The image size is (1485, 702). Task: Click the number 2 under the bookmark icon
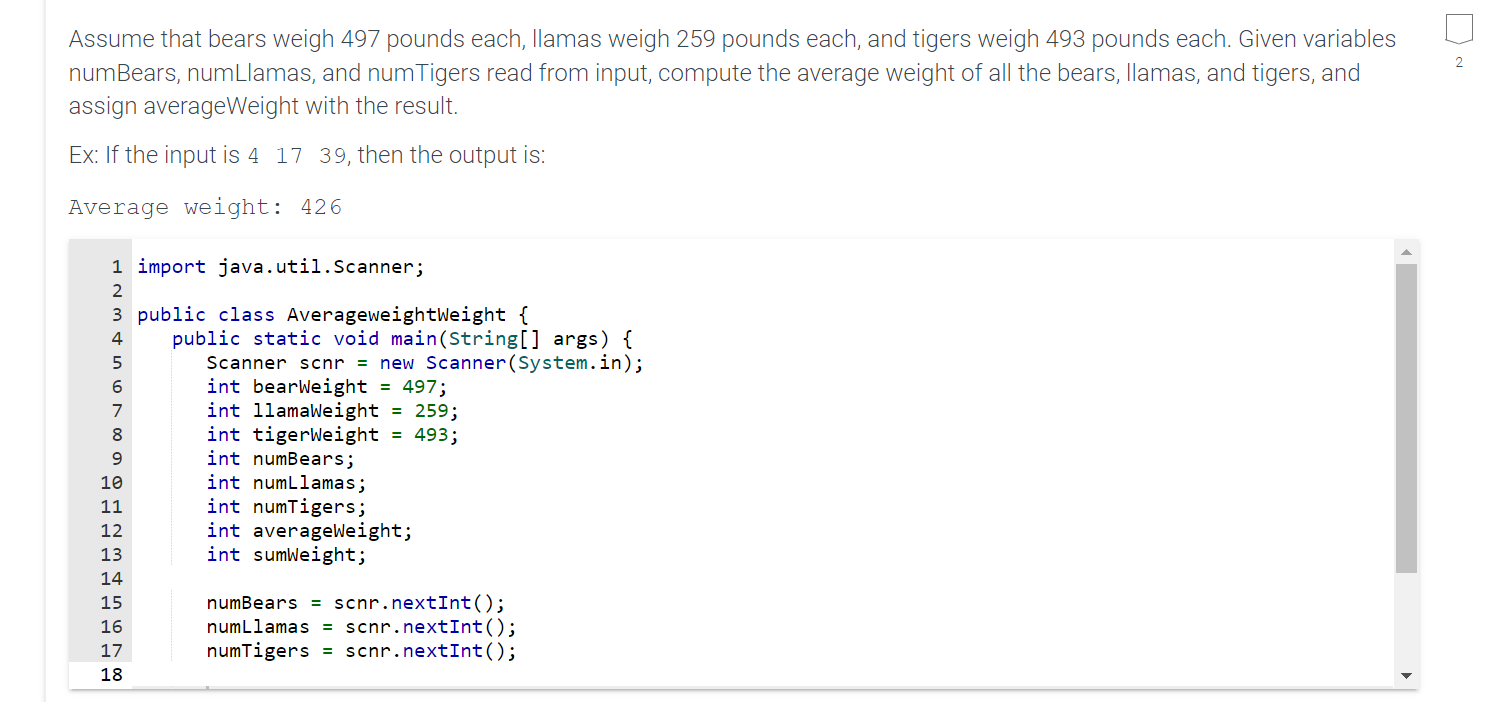tap(1458, 62)
